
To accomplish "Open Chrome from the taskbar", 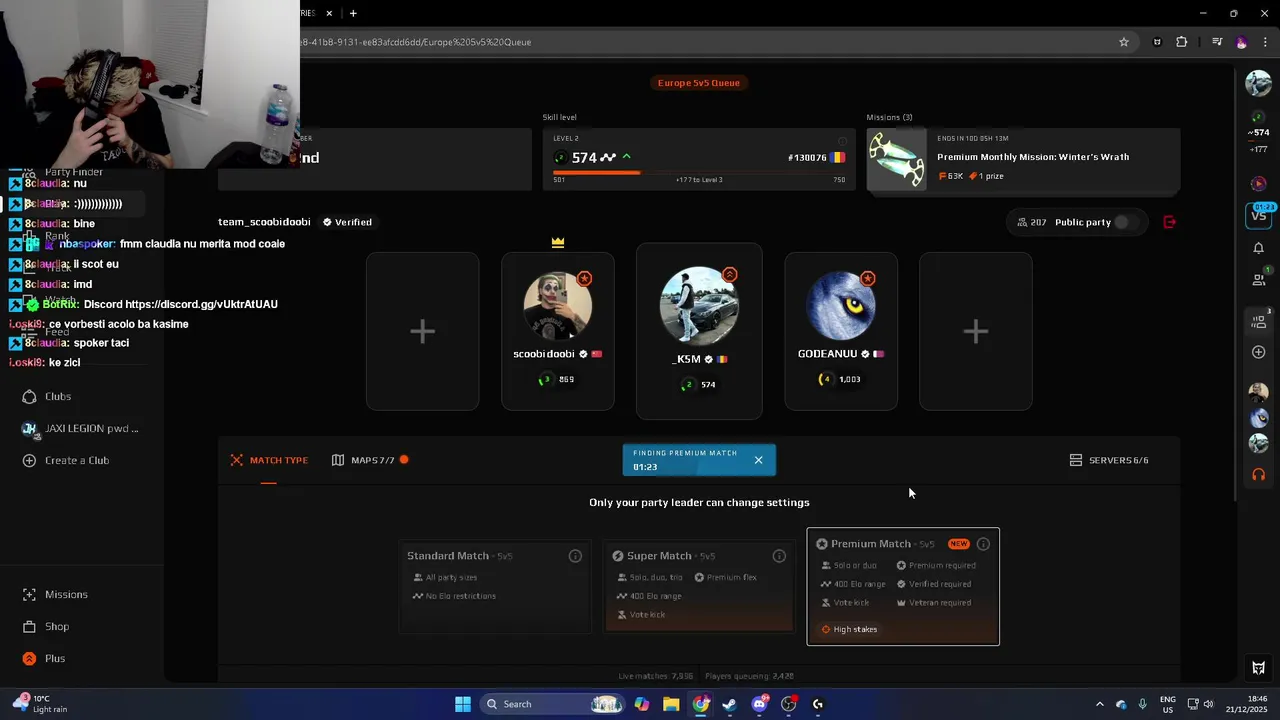I will 701,704.
